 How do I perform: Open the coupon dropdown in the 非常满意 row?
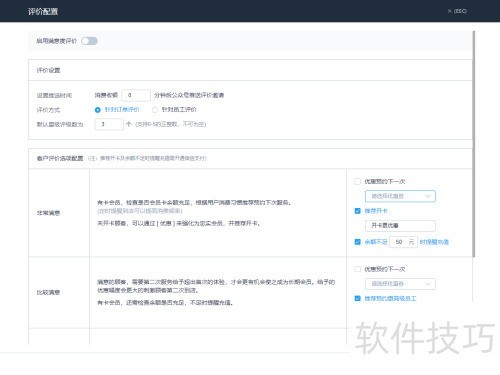coord(400,196)
